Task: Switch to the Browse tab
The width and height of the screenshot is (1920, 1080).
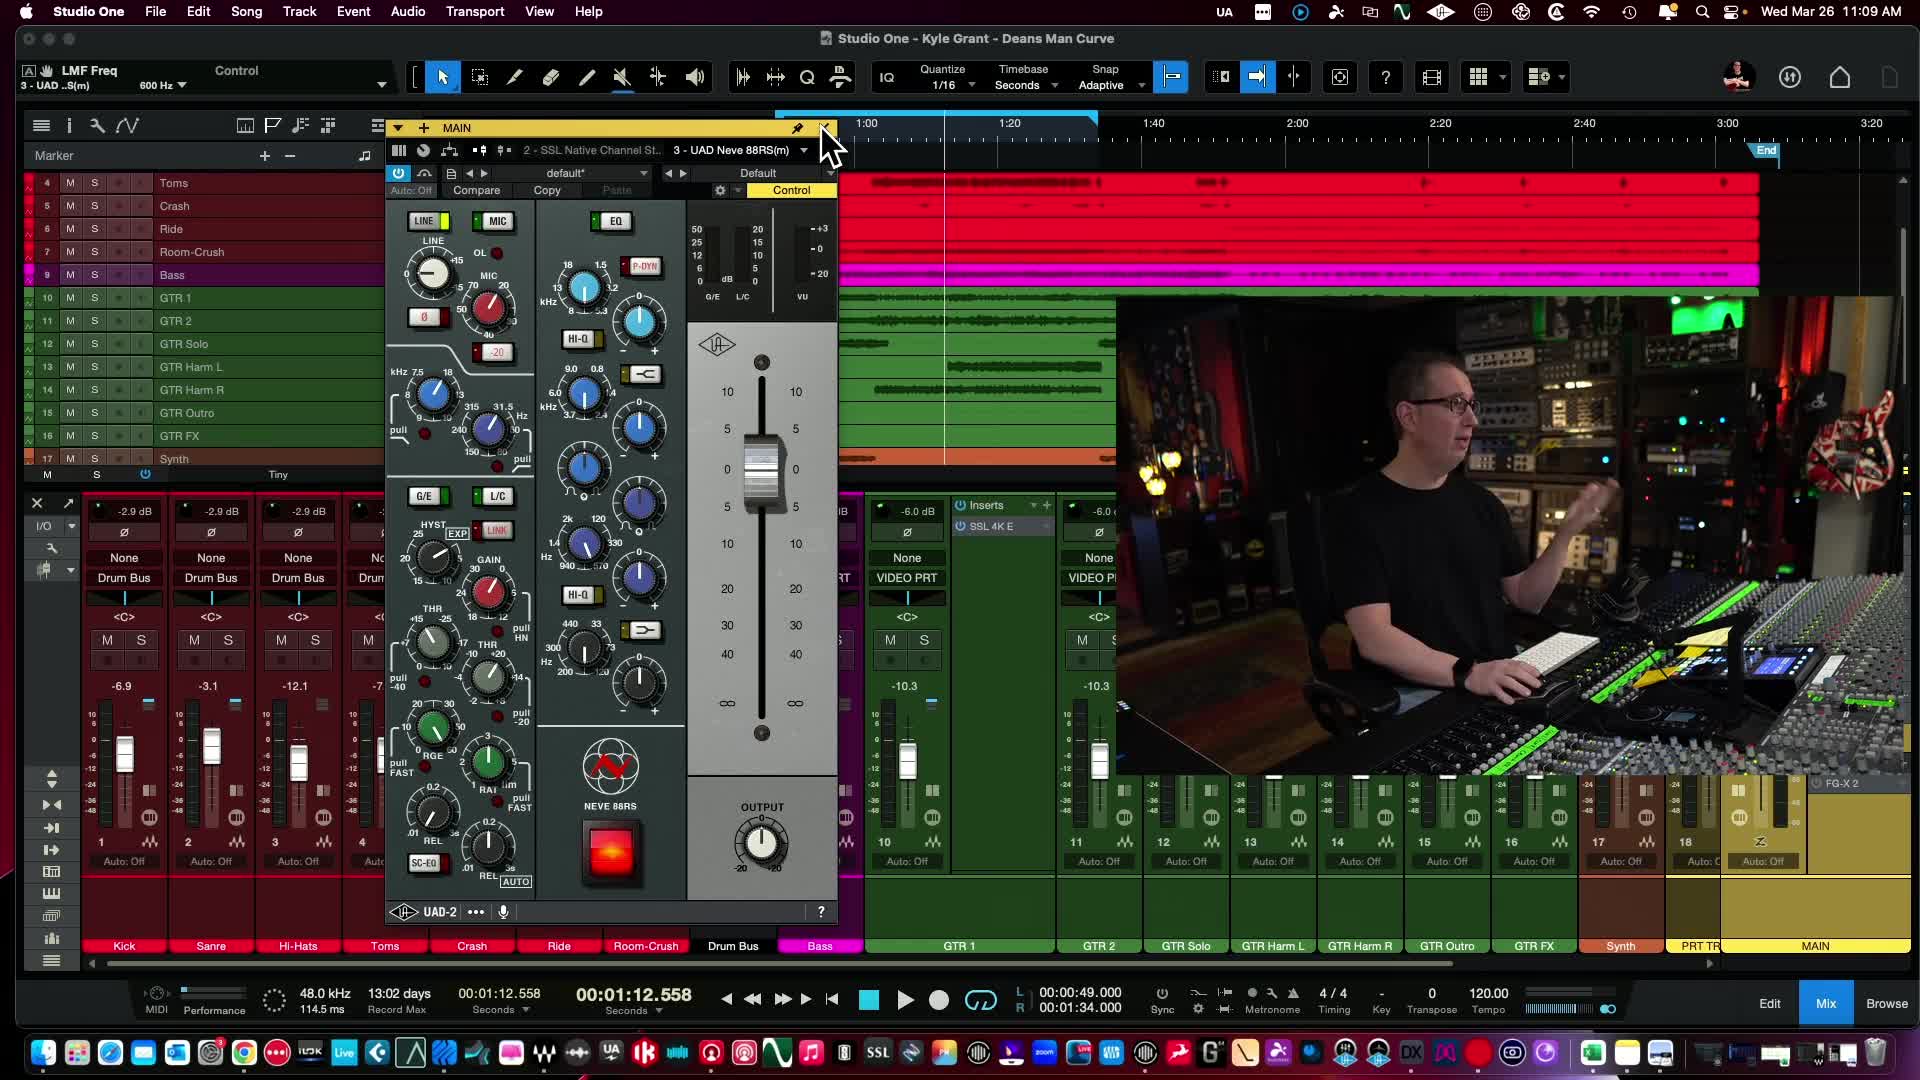Action: click(x=1887, y=1003)
